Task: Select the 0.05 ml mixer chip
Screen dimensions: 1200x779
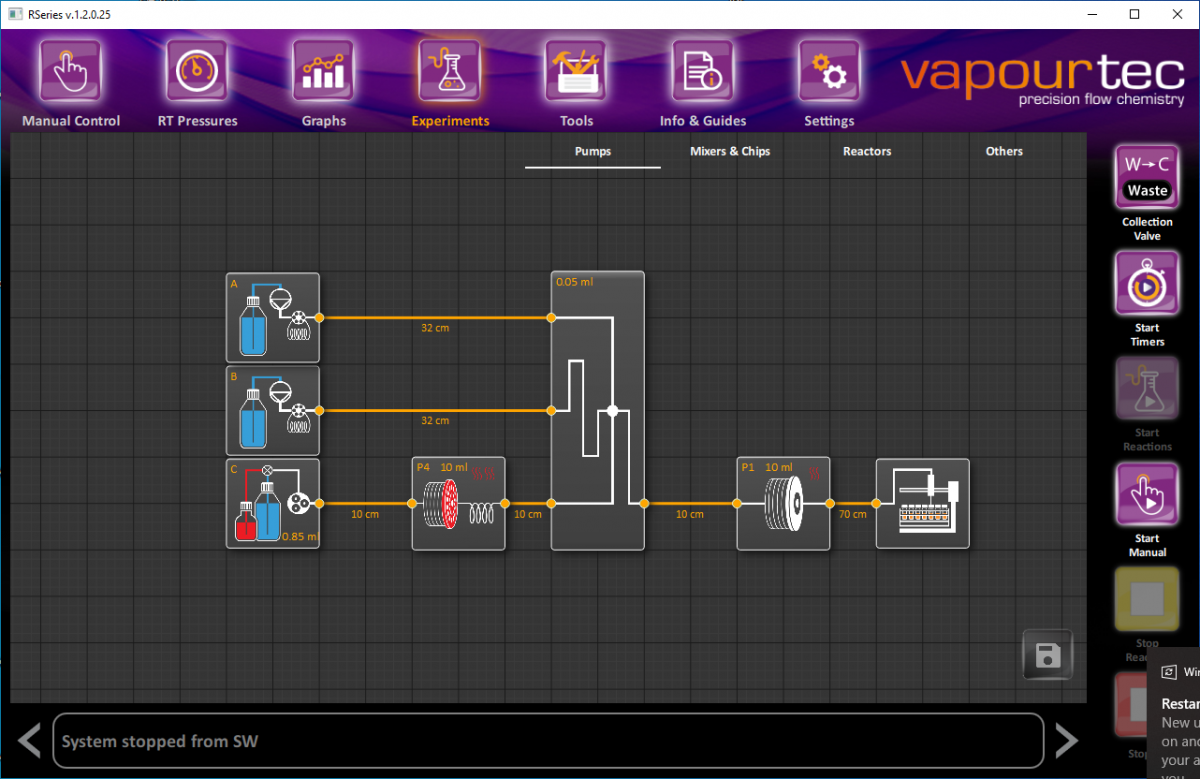Action: coord(597,409)
